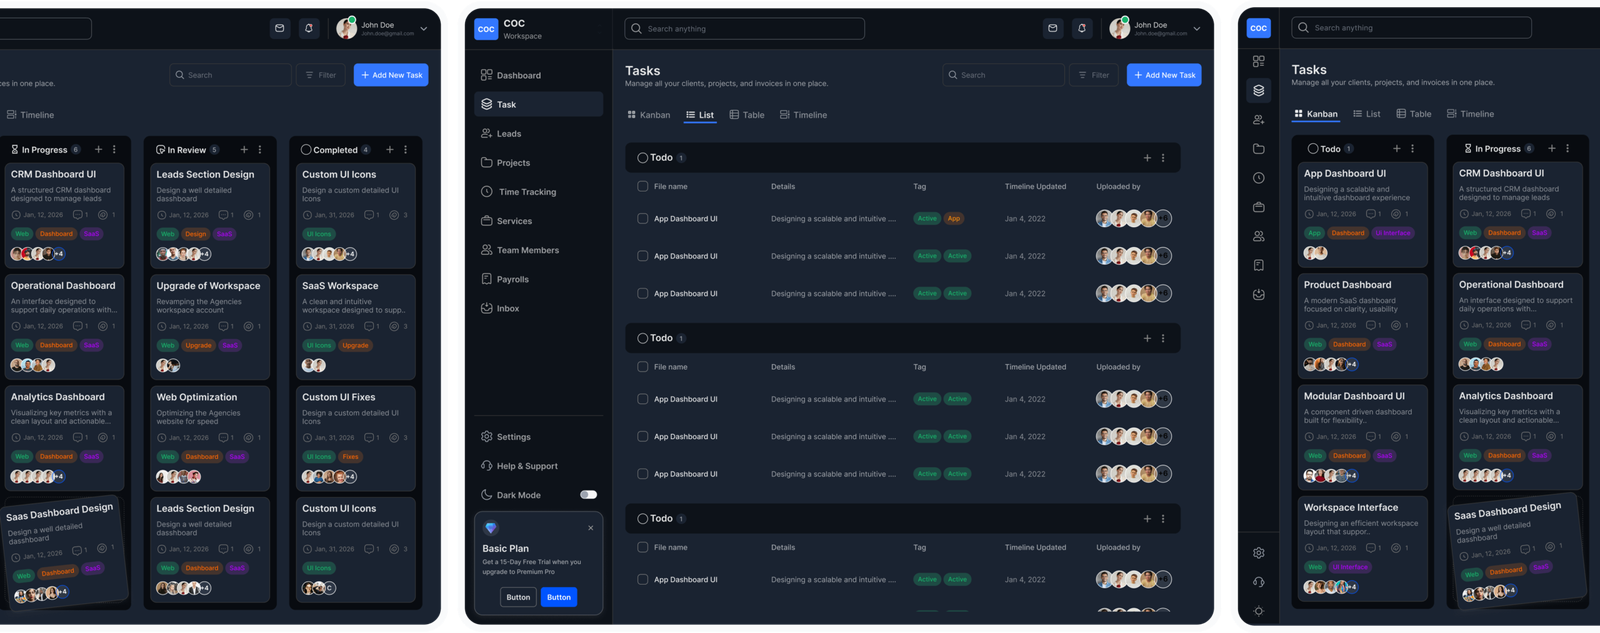
Task: Open Team Members in the sidebar
Action: coord(527,250)
